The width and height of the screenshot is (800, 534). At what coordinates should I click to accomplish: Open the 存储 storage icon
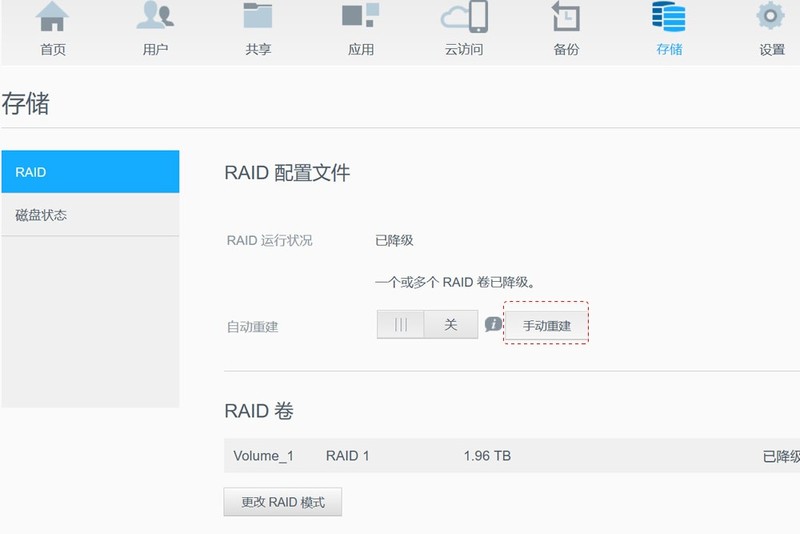[x=668, y=16]
